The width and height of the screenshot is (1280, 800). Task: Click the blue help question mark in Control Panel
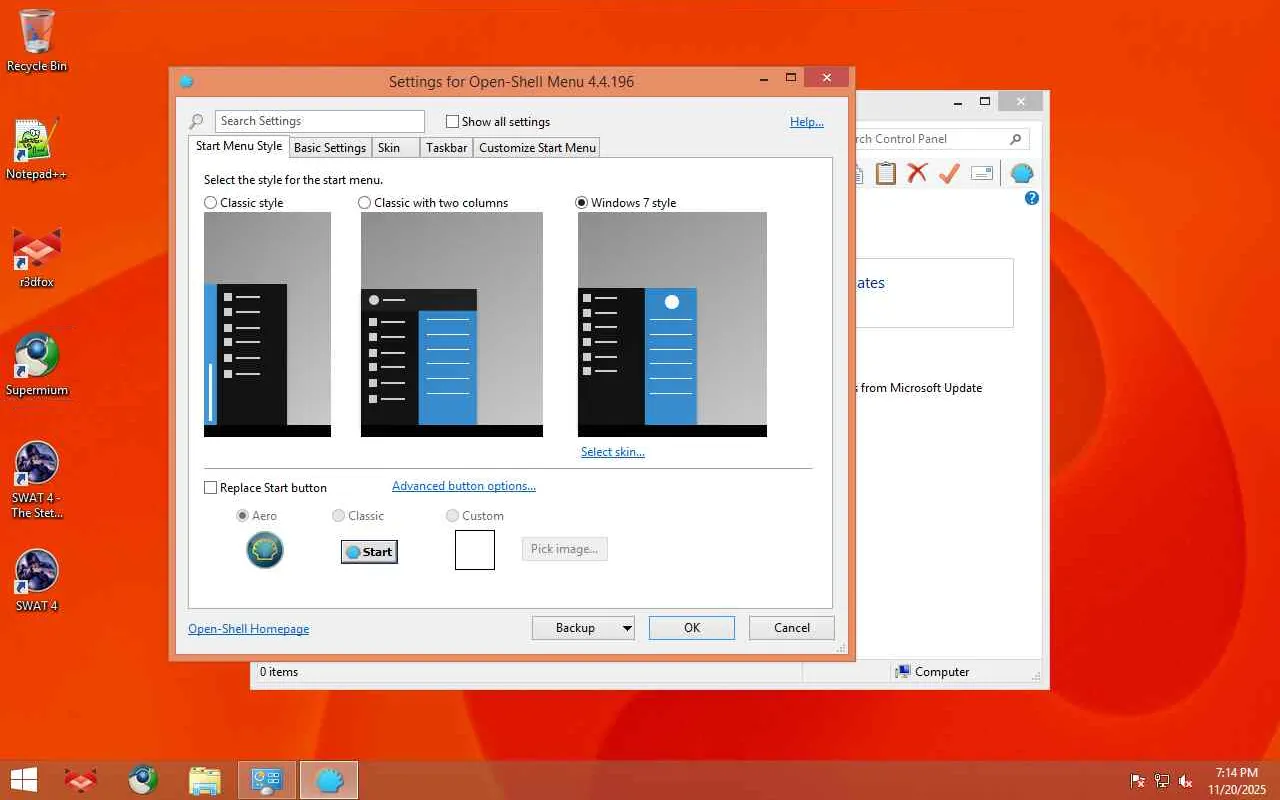pos(1032,198)
